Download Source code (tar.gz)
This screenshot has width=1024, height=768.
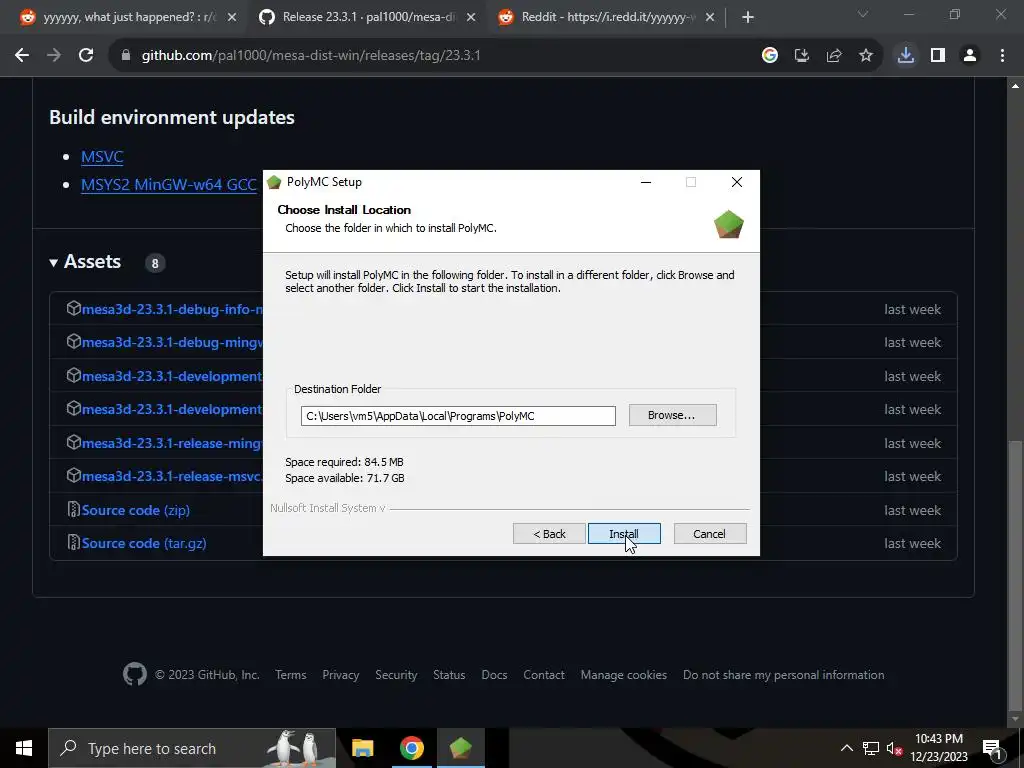[144, 543]
